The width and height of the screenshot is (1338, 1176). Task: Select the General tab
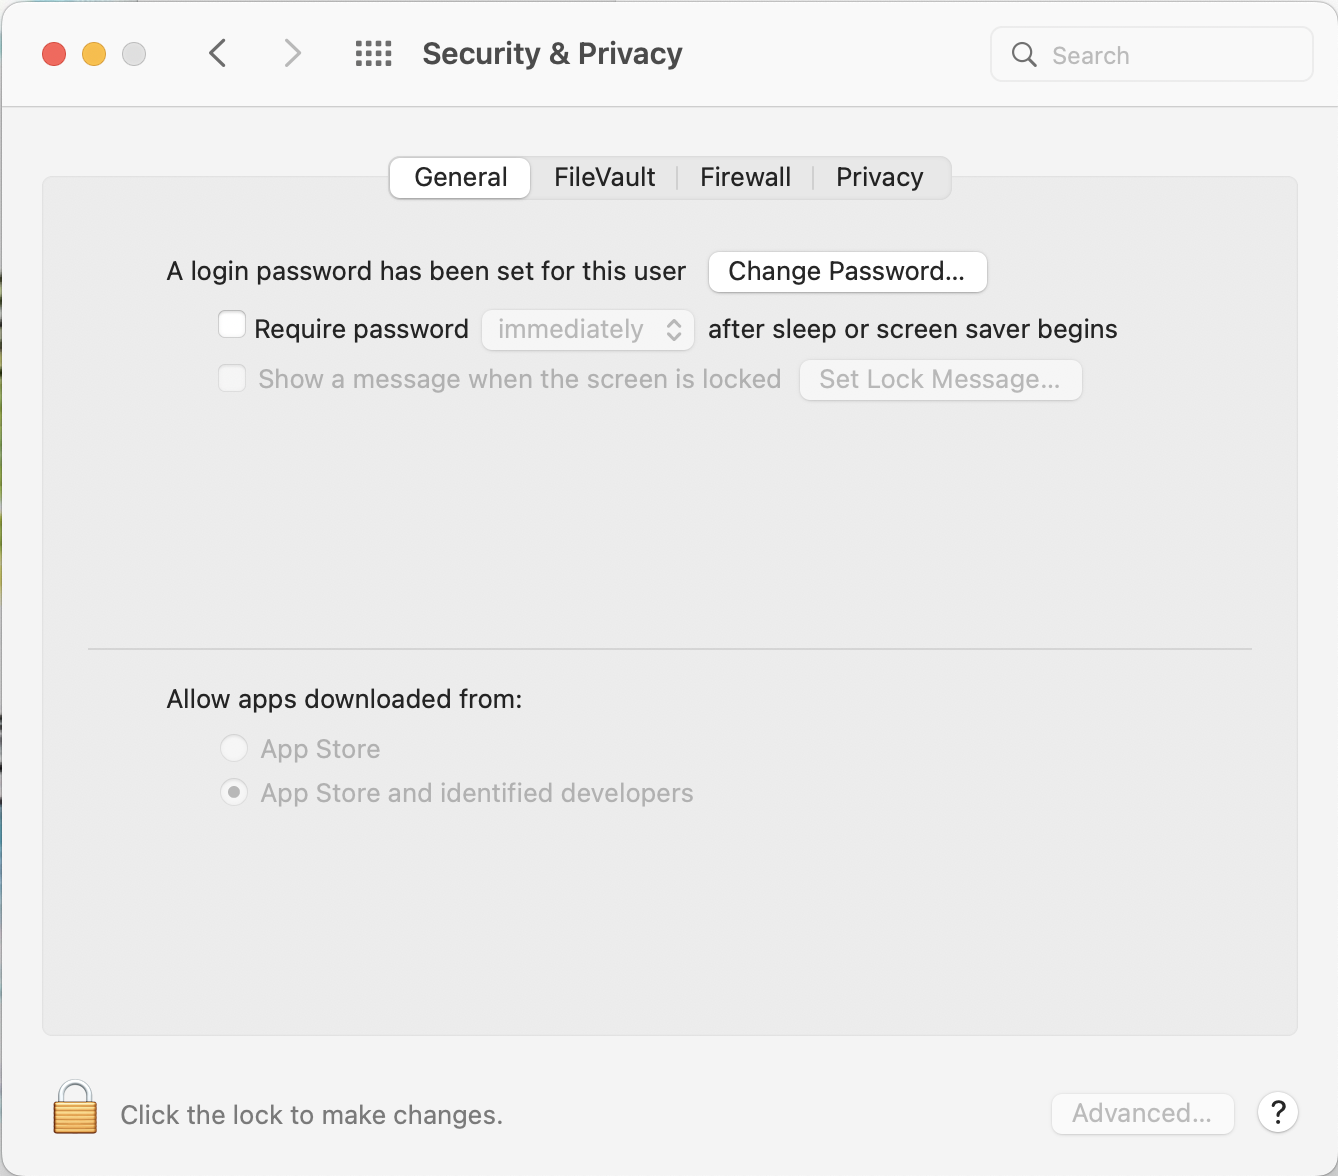[460, 178]
